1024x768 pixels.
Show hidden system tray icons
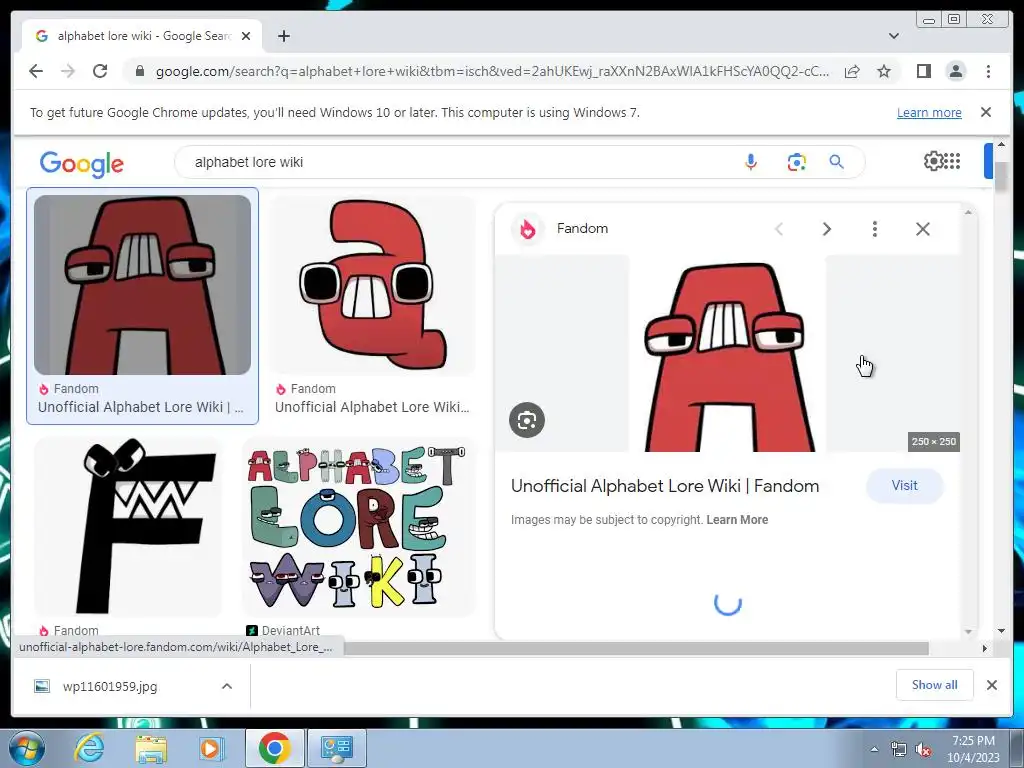pyautogui.click(x=874, y=749)
